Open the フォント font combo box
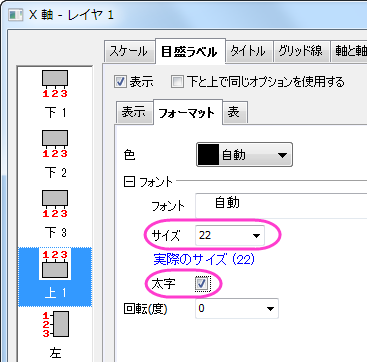 click(281, 205)
